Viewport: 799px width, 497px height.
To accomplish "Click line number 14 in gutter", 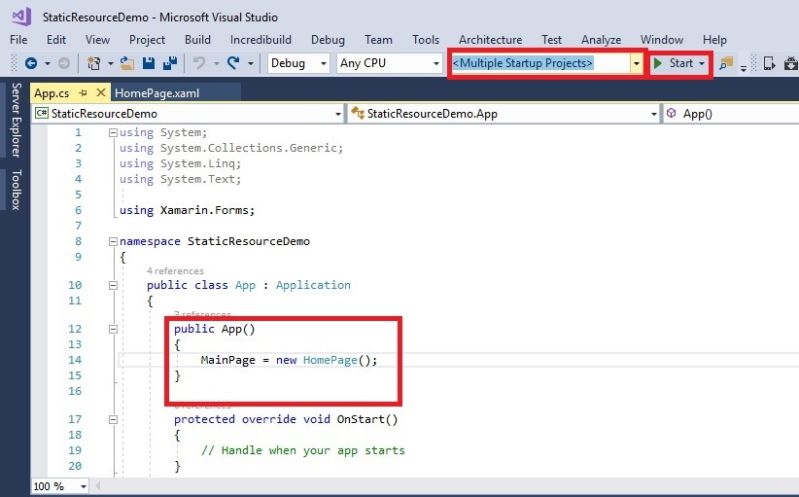I will 75,360.
